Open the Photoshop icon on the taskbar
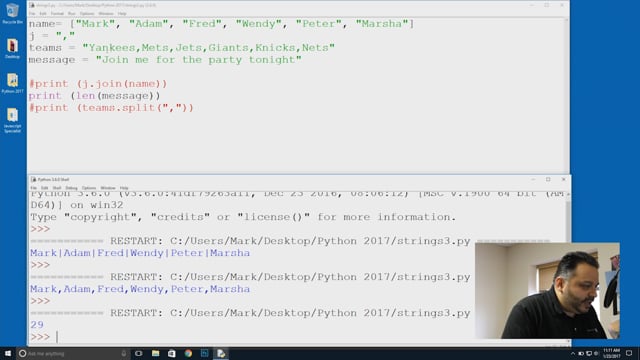The width and height of the screenshot is (640, 360). click(x=204, y=353)
